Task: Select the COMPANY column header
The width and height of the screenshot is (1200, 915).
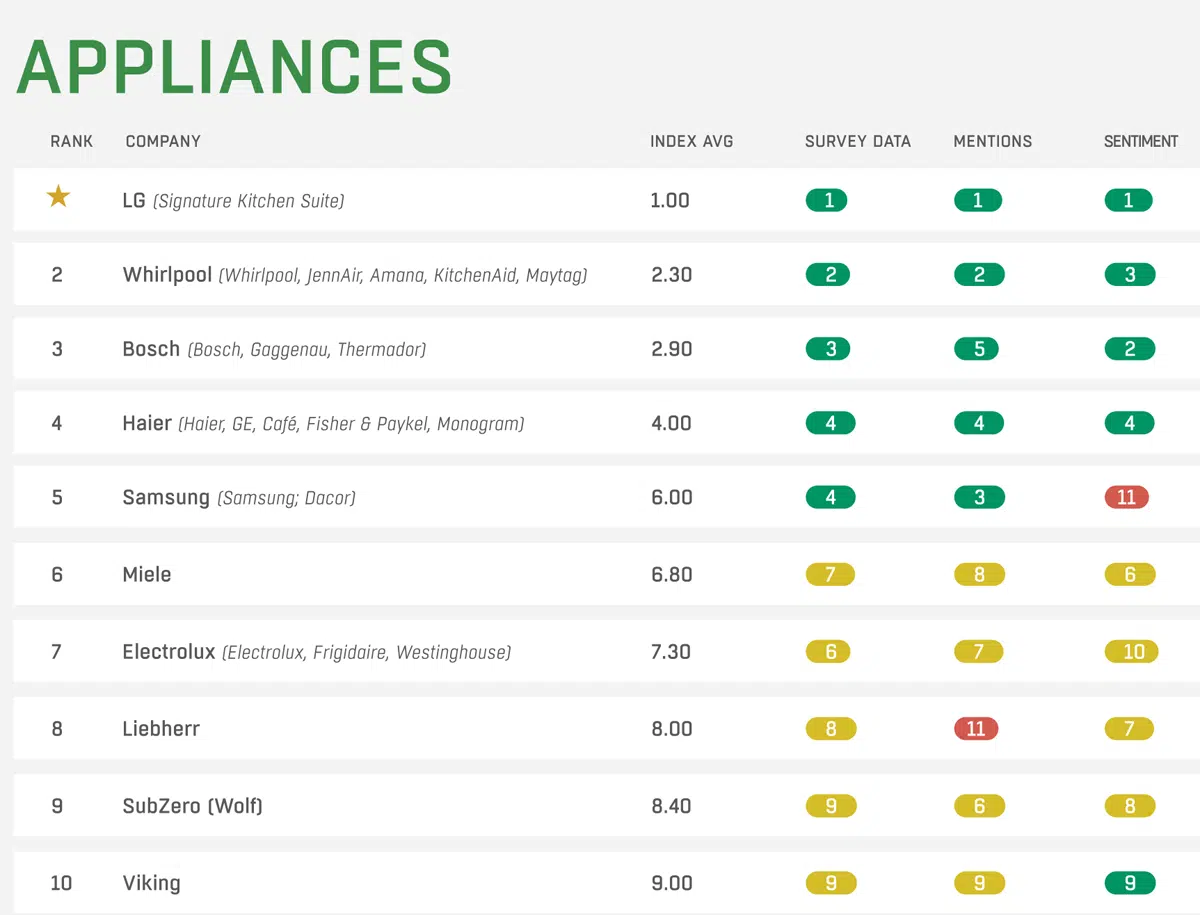Action: click(x=163, y=141)
